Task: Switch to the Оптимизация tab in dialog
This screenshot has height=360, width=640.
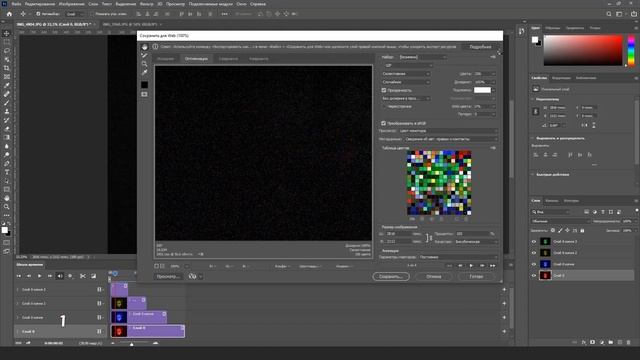Action: point(196,59)
